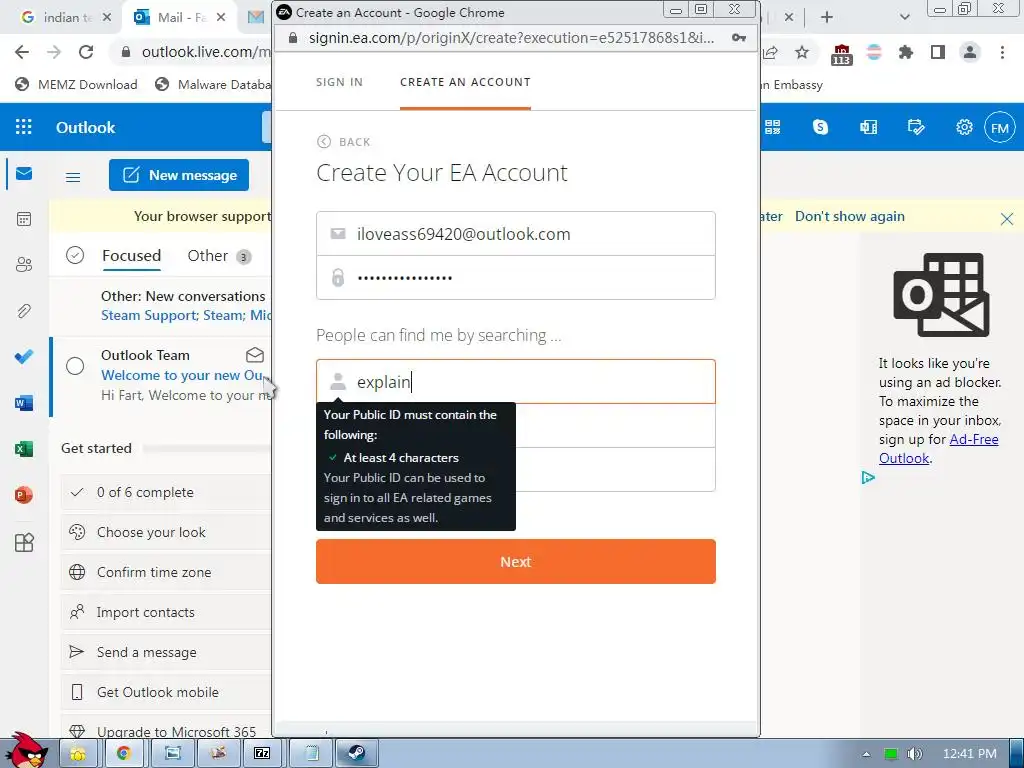Open Confirm time zone item
This screenshot has height=768, width=1024.
click(x=167, y=572)
